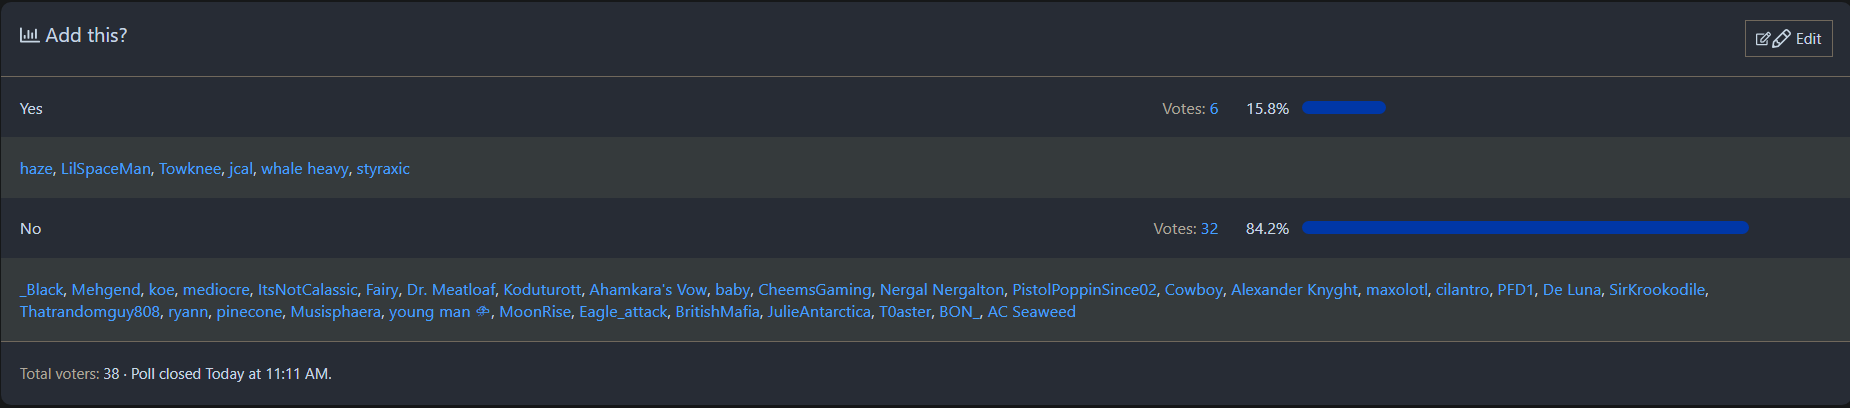View Dr. Meatloaf's profile
This screenshot has width=1850, height=408.
click(451, 290)
